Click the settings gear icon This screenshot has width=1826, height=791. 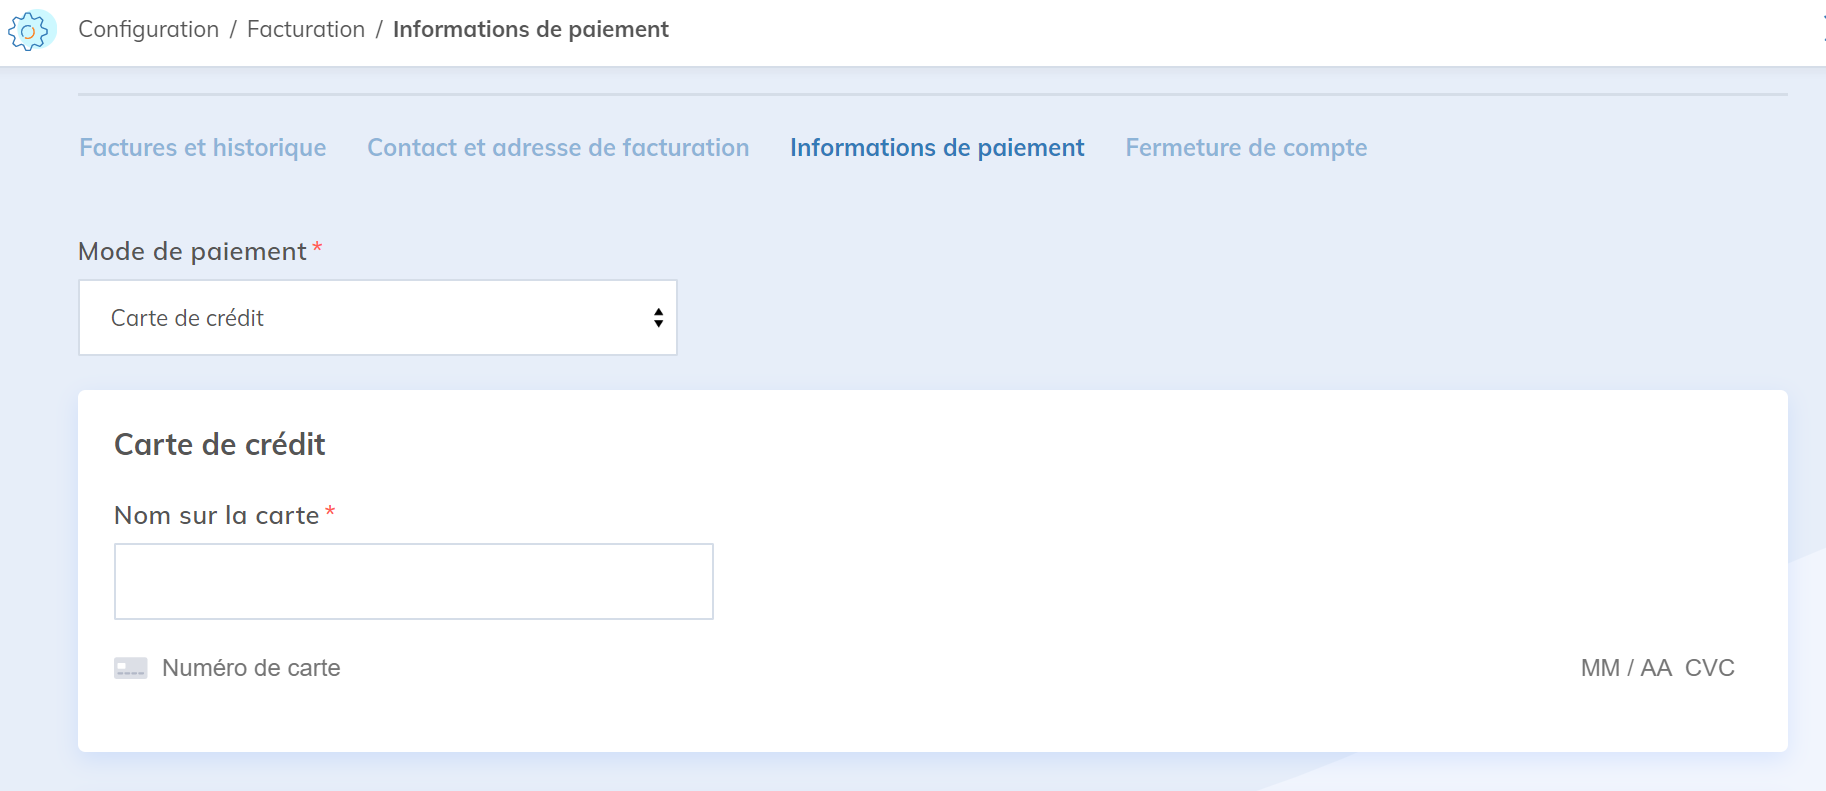[x=30, y=31]
